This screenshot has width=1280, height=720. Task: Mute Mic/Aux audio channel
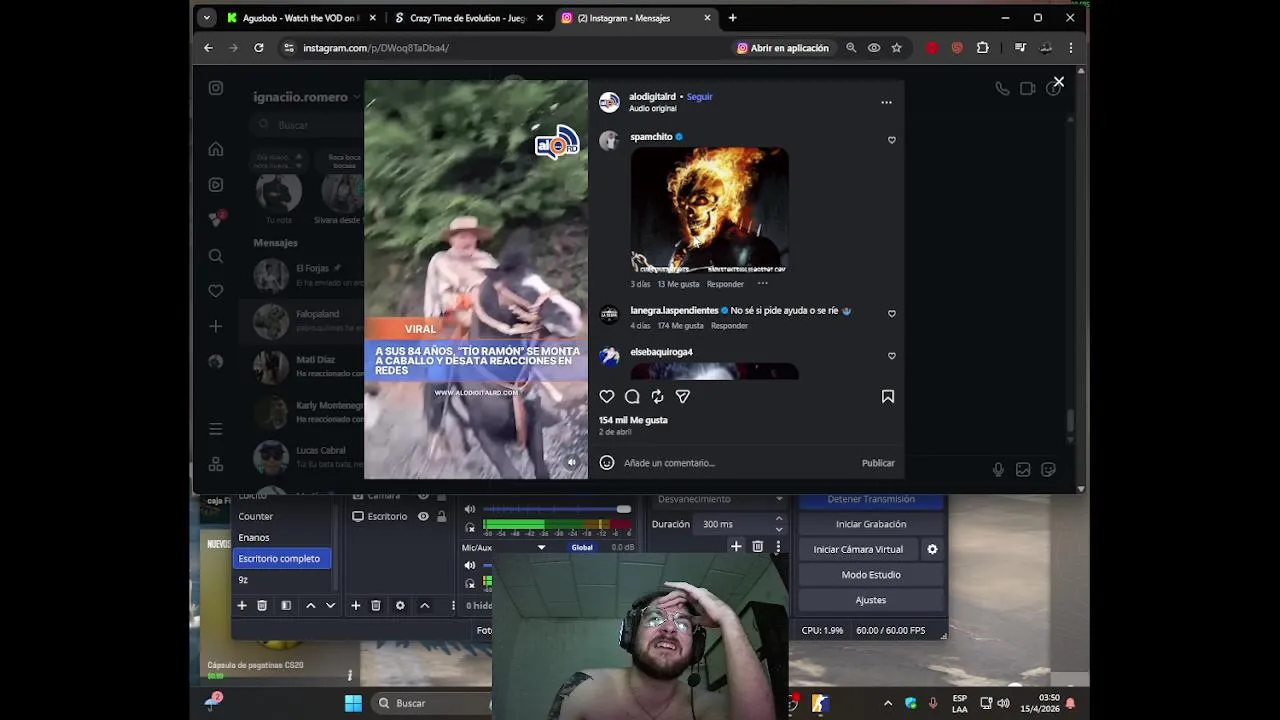coord(470,565)
